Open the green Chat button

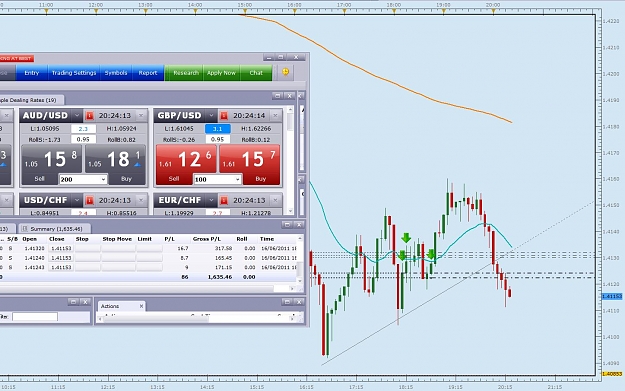(x=256, y=73)
